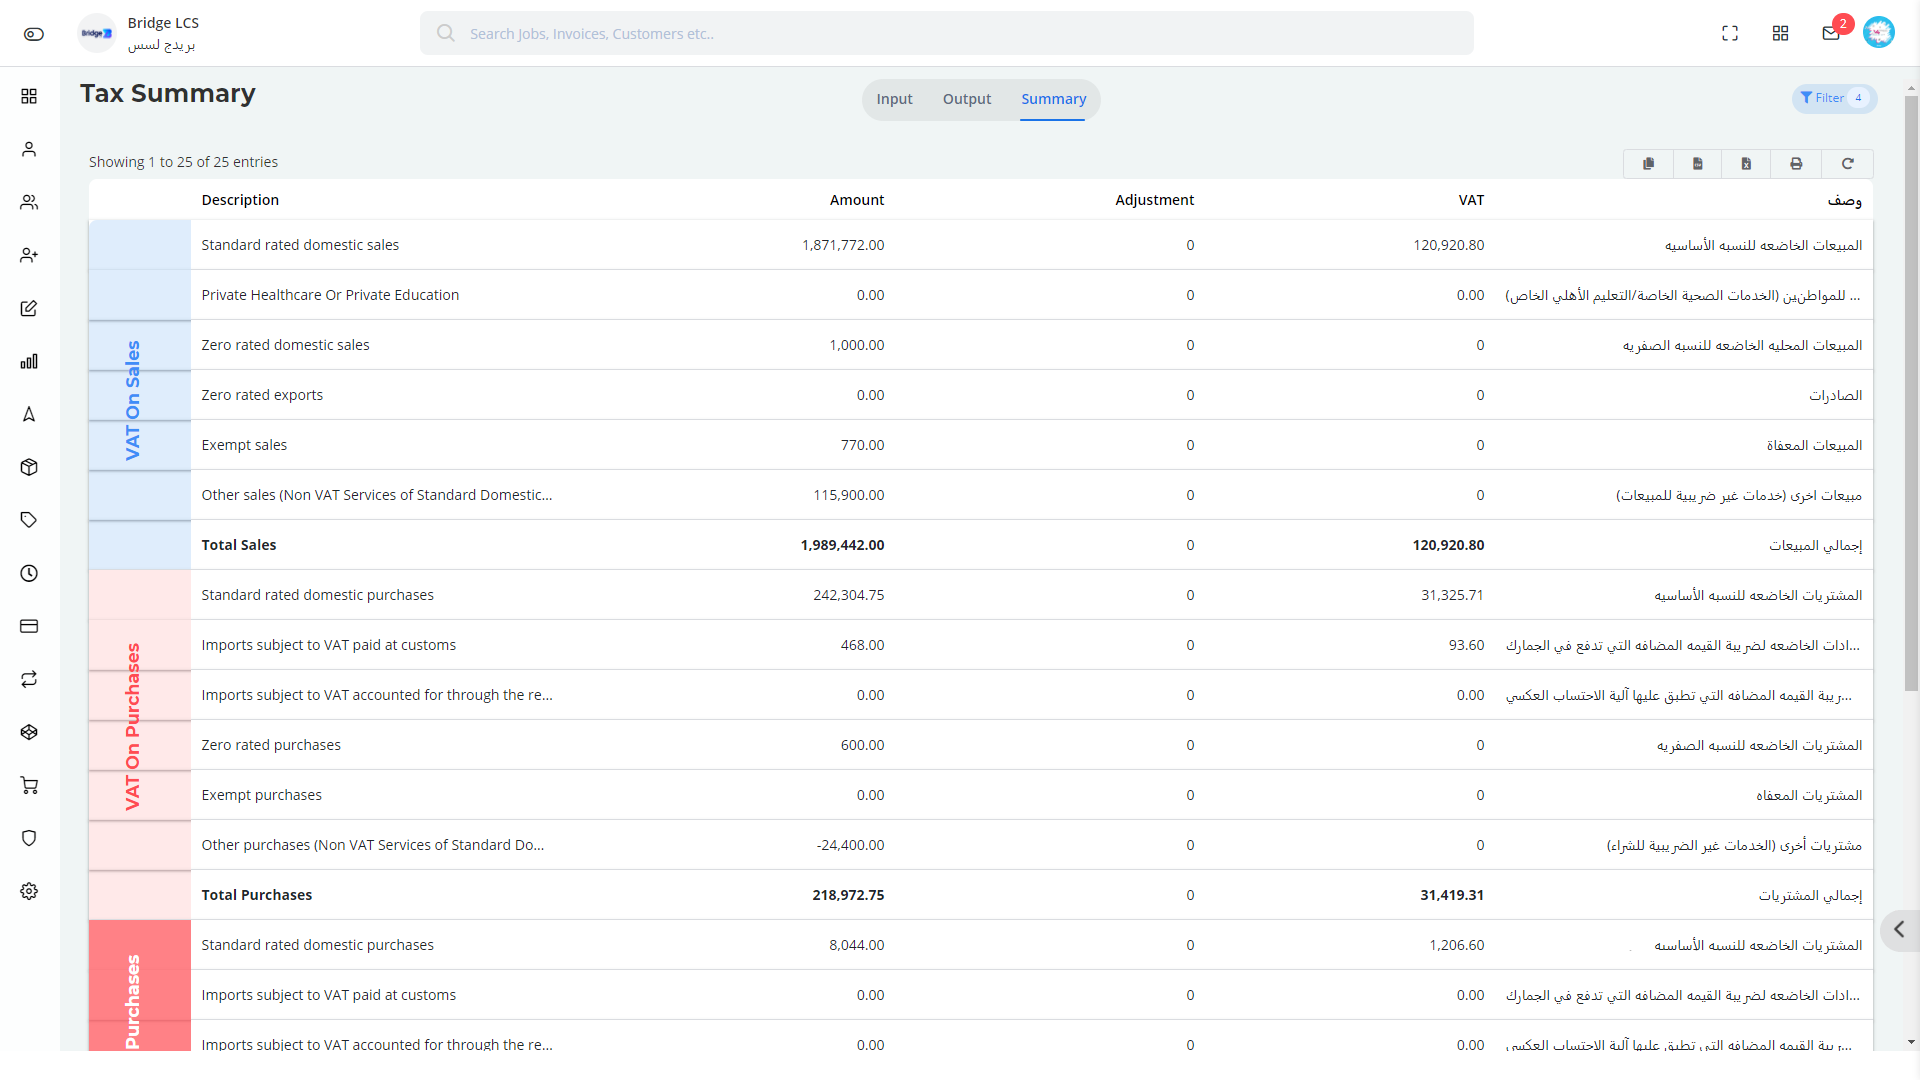Click Other sales non-VAT services row

coord(378,495)
